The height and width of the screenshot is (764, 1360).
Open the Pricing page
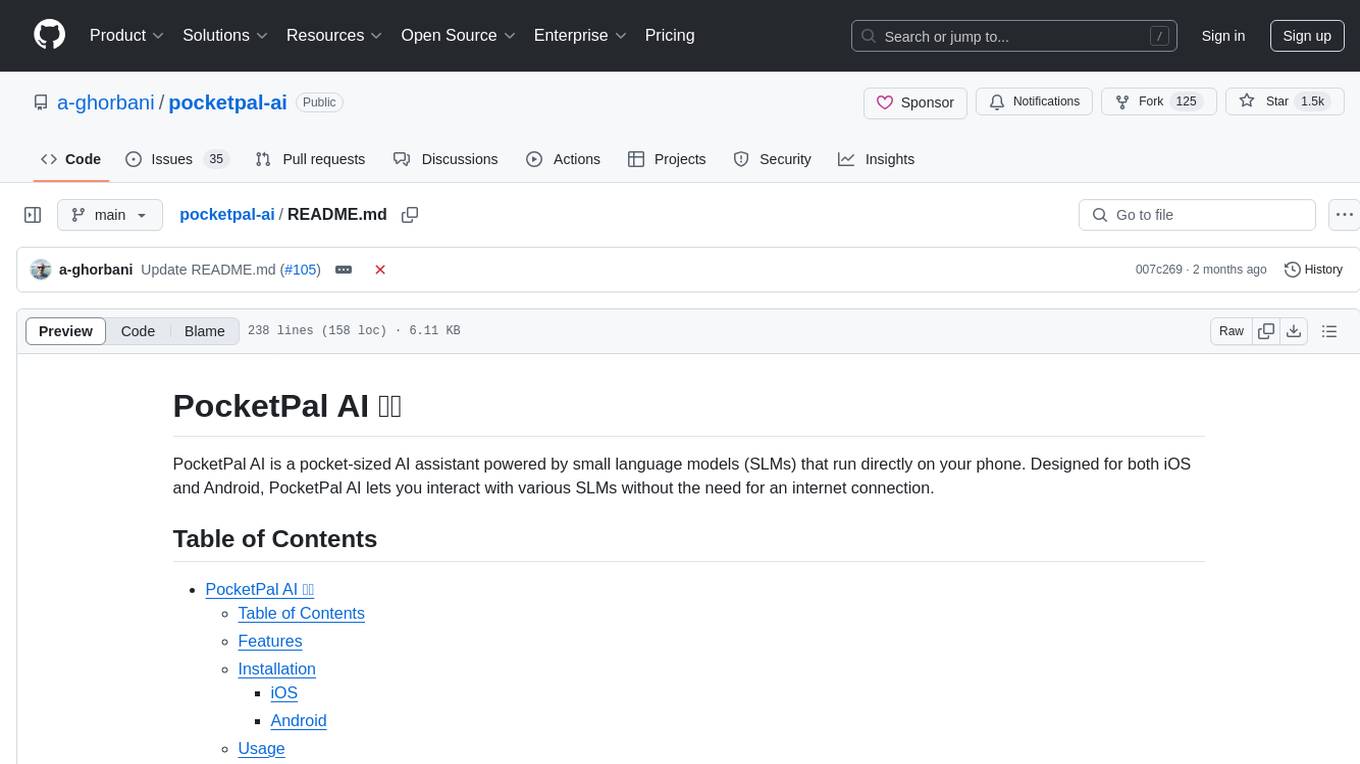pyautogui.click(x=670, y=35)
